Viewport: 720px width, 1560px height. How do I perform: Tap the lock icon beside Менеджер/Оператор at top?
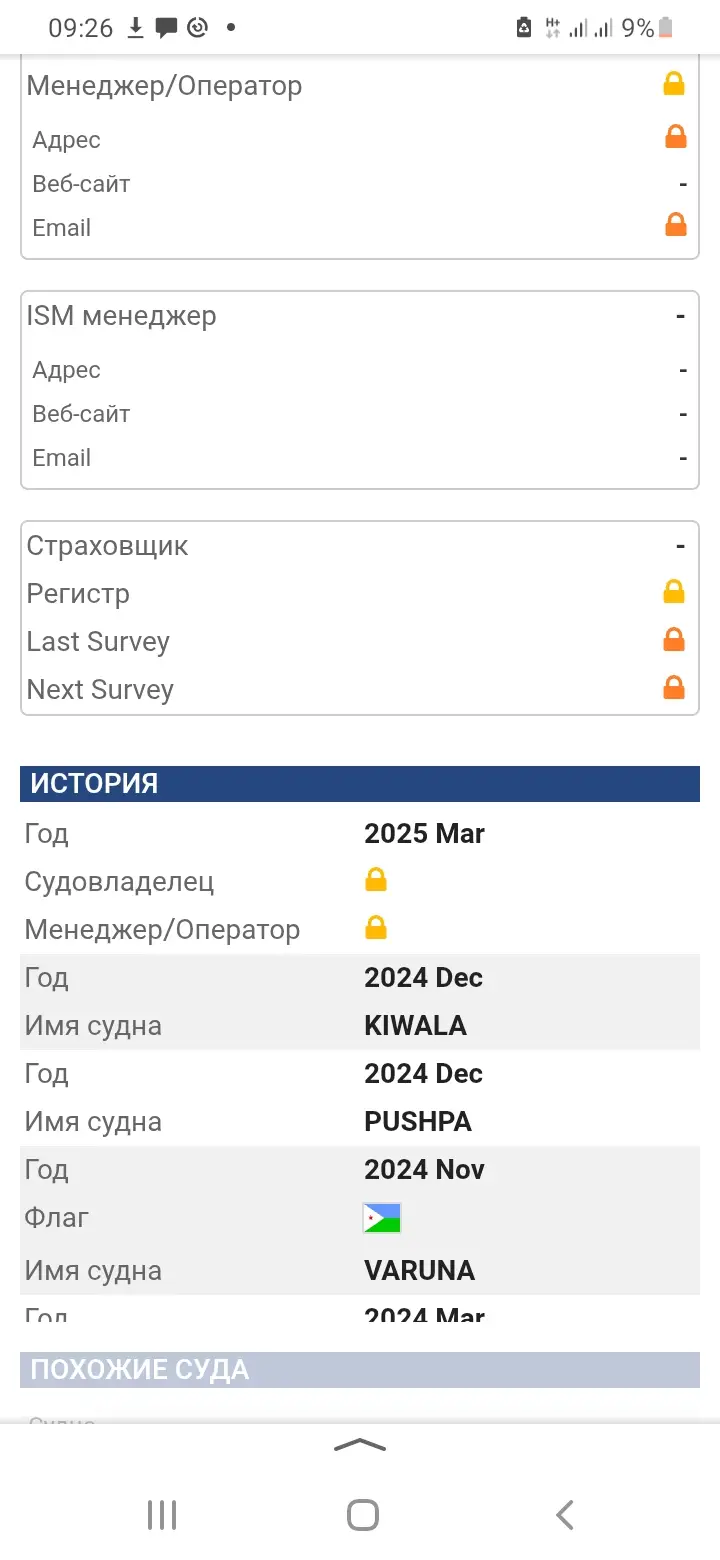(674, 85)
